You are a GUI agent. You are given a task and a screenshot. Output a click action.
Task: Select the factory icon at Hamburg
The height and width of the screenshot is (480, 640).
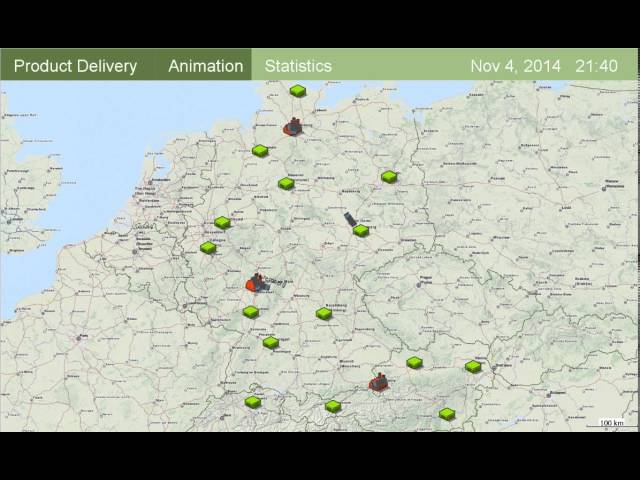[x=293, y=126]
